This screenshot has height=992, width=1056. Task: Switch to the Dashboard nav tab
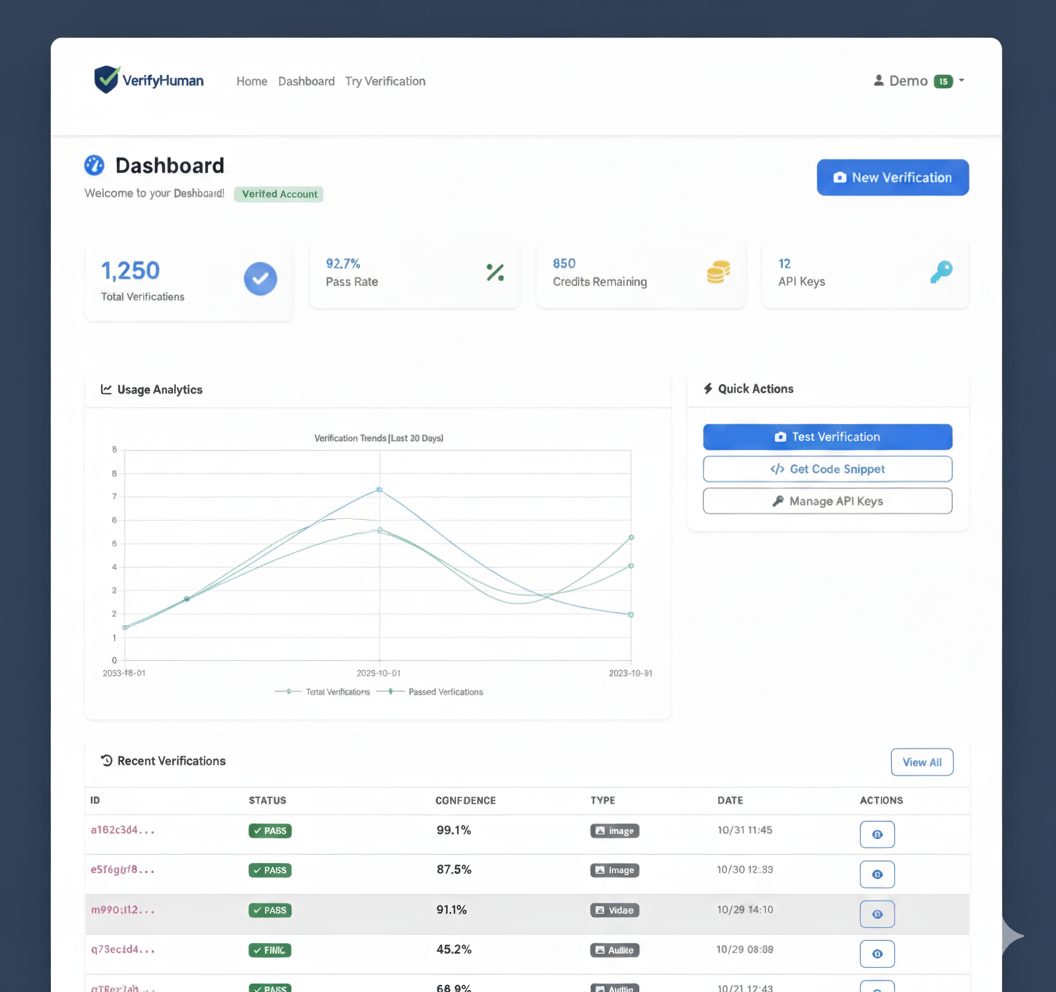(x=306, y=81)
